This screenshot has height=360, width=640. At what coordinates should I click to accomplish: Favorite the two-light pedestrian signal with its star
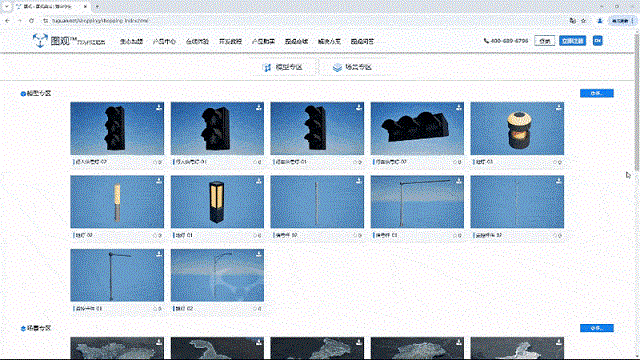[x=255, y=162]
